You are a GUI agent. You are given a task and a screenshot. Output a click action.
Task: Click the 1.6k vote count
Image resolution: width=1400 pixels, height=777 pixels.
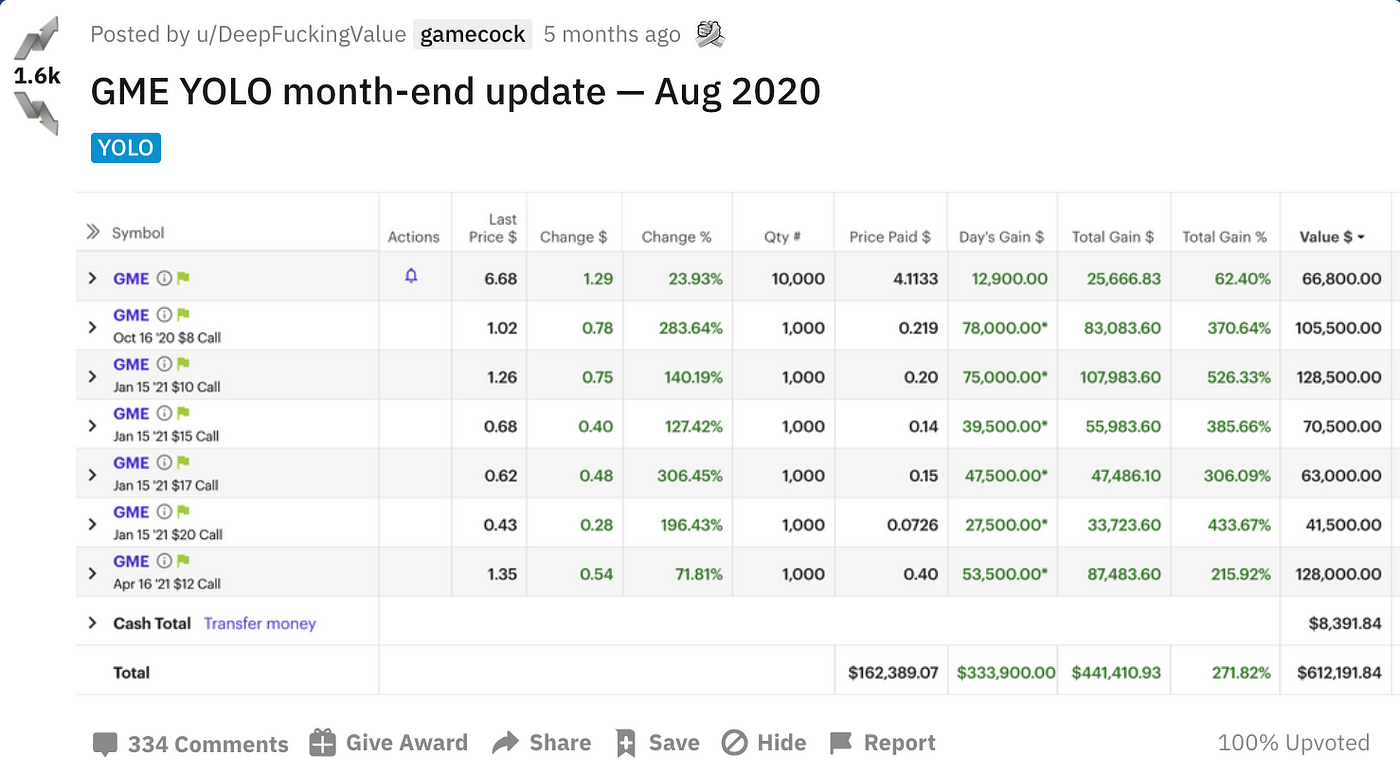pyautogui.click(x=37, y=76)
